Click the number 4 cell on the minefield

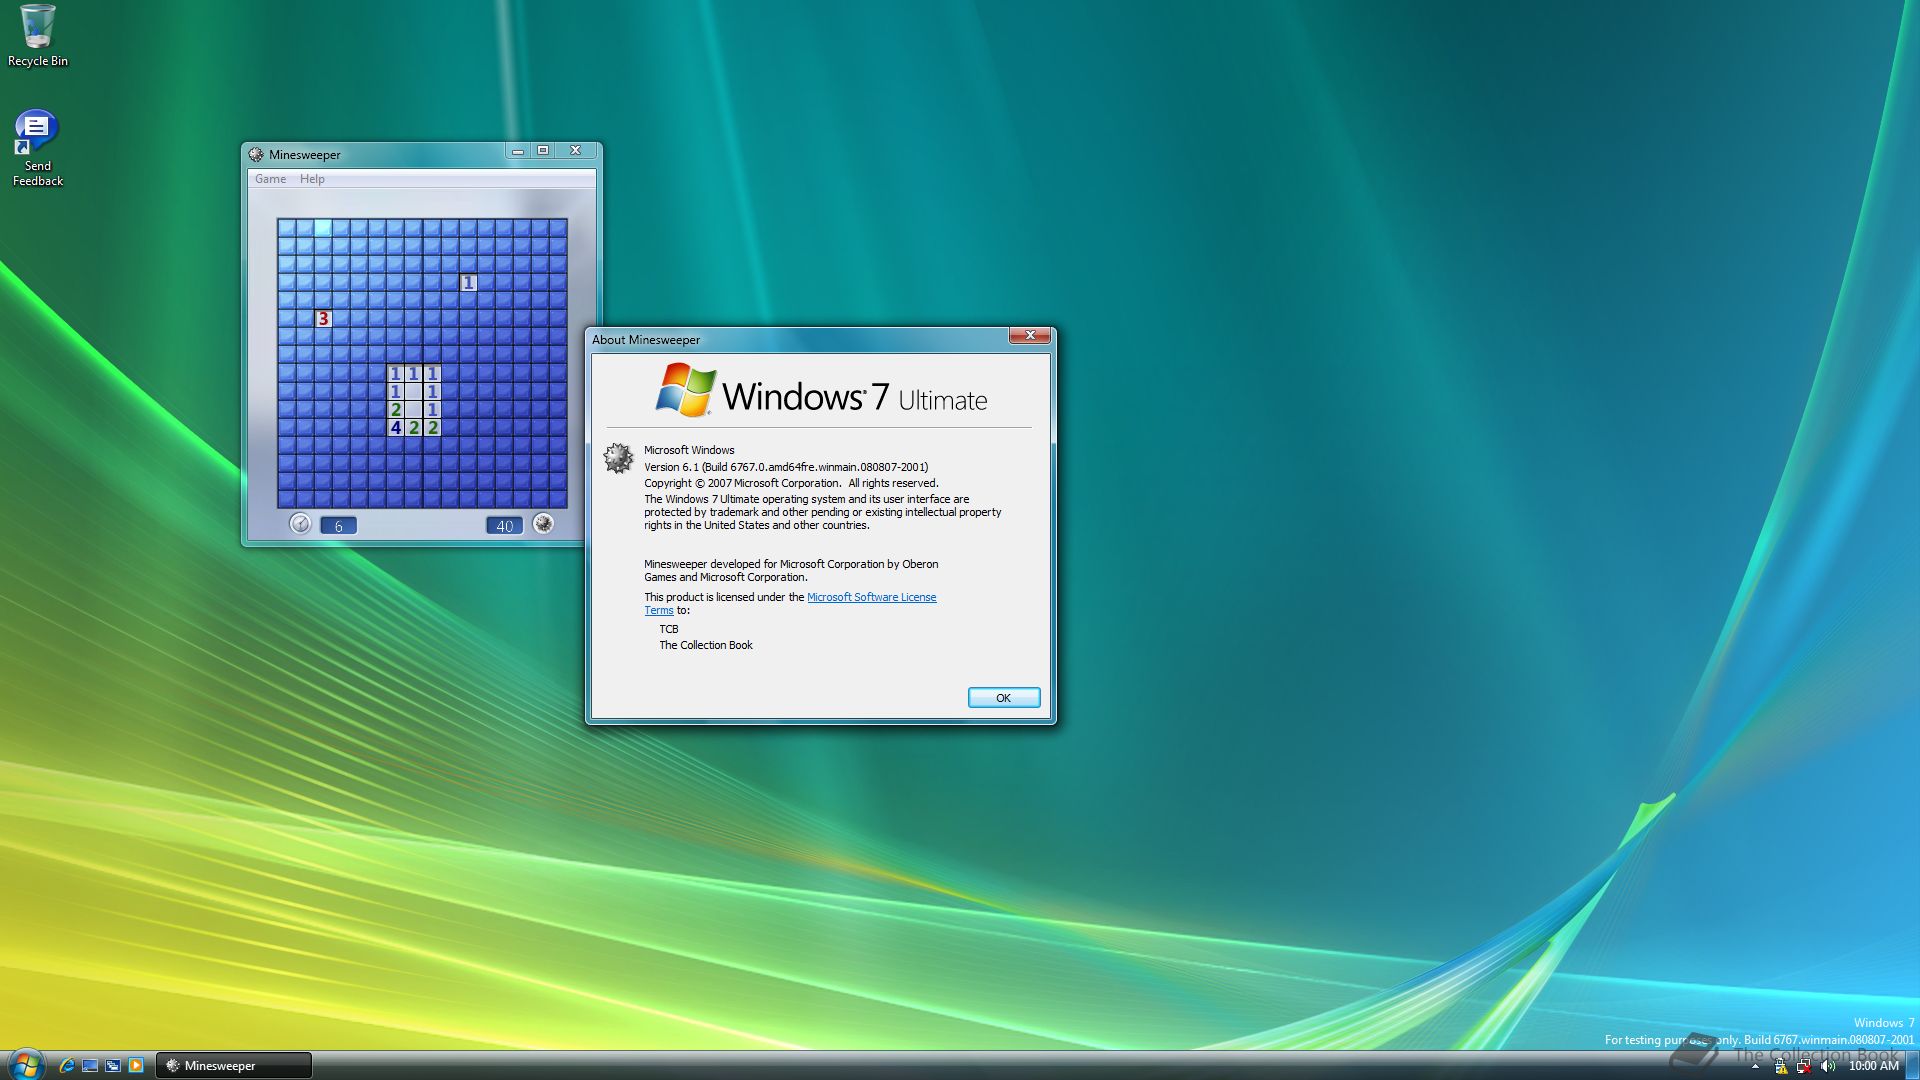[x=396, y=427]
